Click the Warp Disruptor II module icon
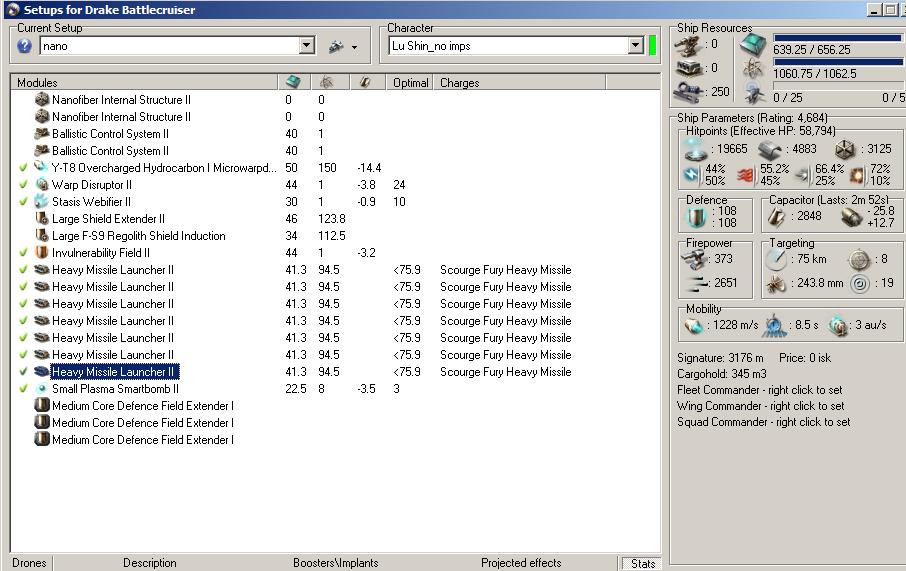The width and height of the screenshot is (906, 571). (x=42, y=184)
